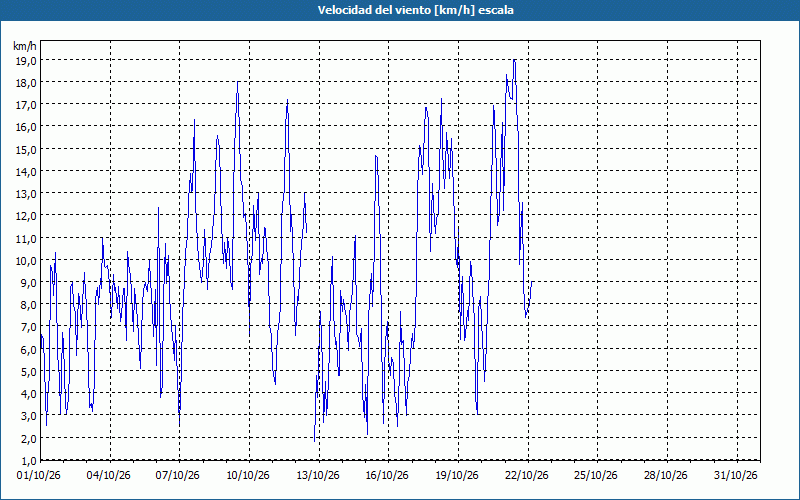Click the 01/10/26 date label

[x=38, y=475]
